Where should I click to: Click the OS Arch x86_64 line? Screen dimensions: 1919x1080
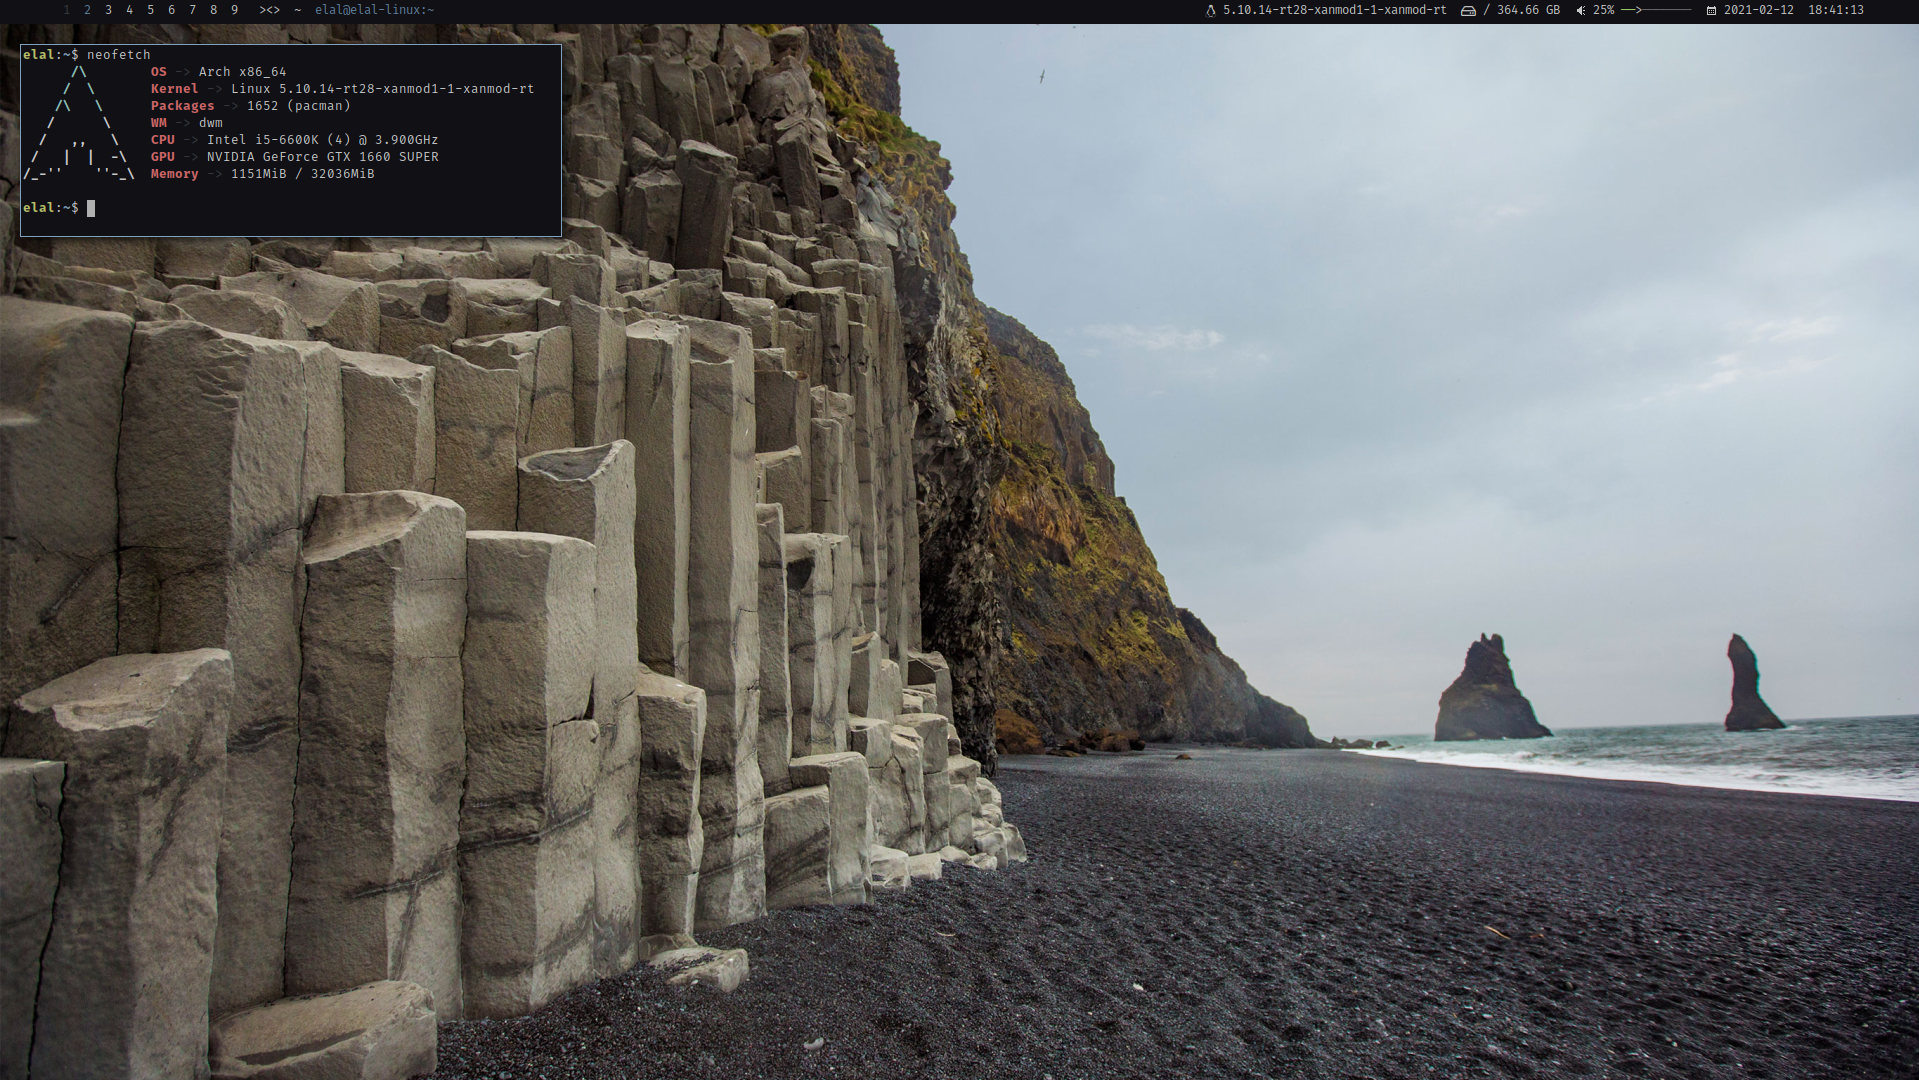(x=218, y=72)
